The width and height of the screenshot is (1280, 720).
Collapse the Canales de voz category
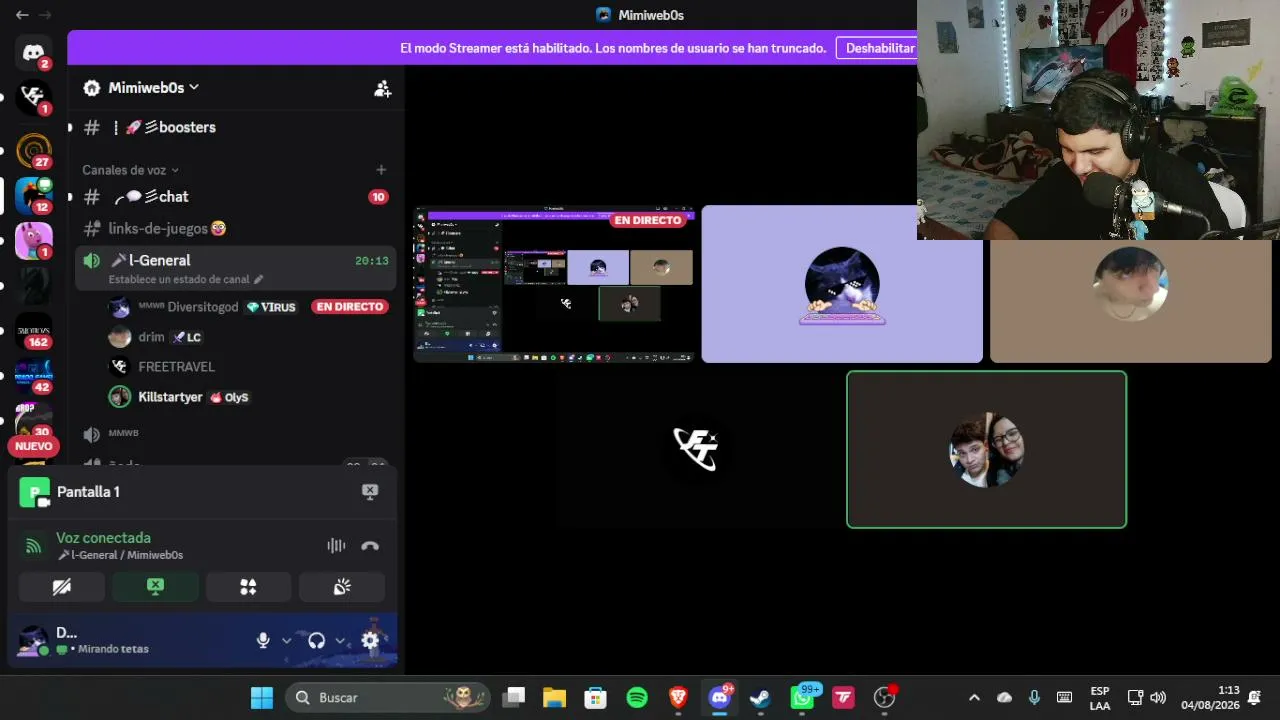coord(130,170)
